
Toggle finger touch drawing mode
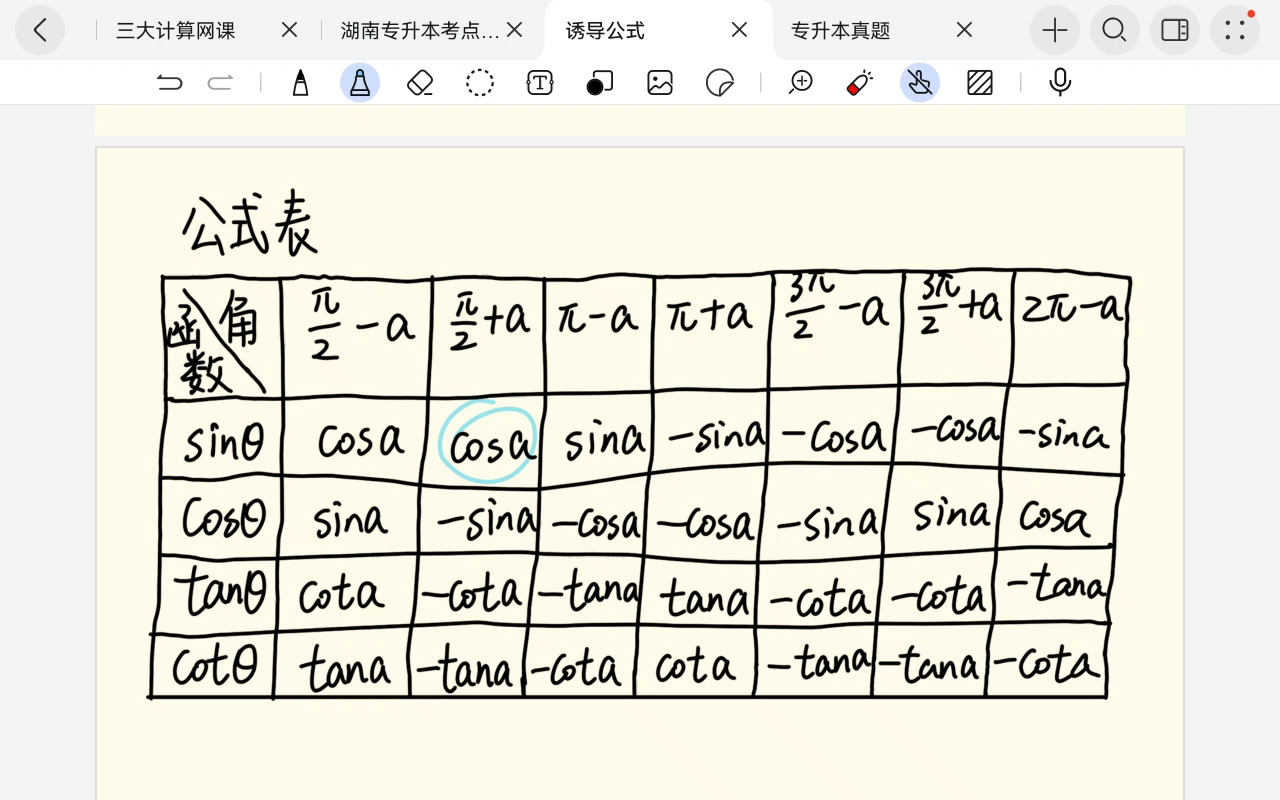click(920, 82)
